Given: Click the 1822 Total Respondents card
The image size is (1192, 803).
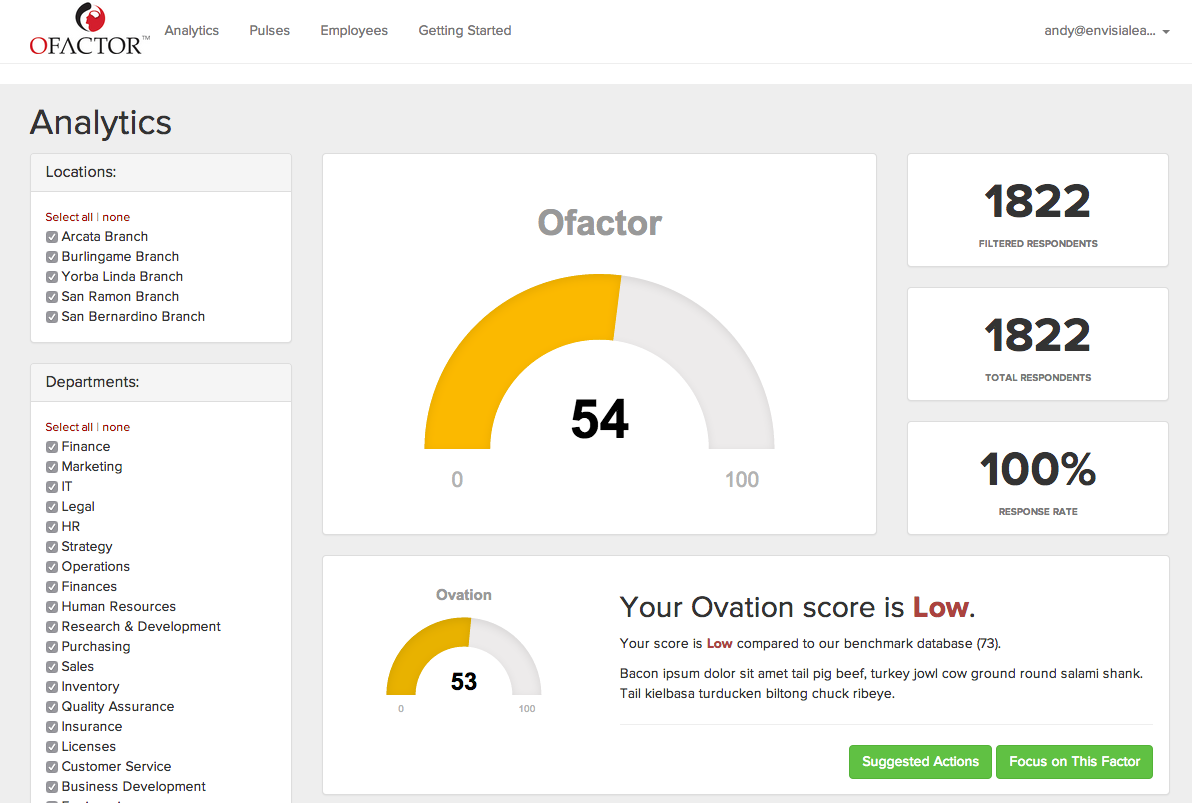Looking at the screenshot, I should [1038, 344].
